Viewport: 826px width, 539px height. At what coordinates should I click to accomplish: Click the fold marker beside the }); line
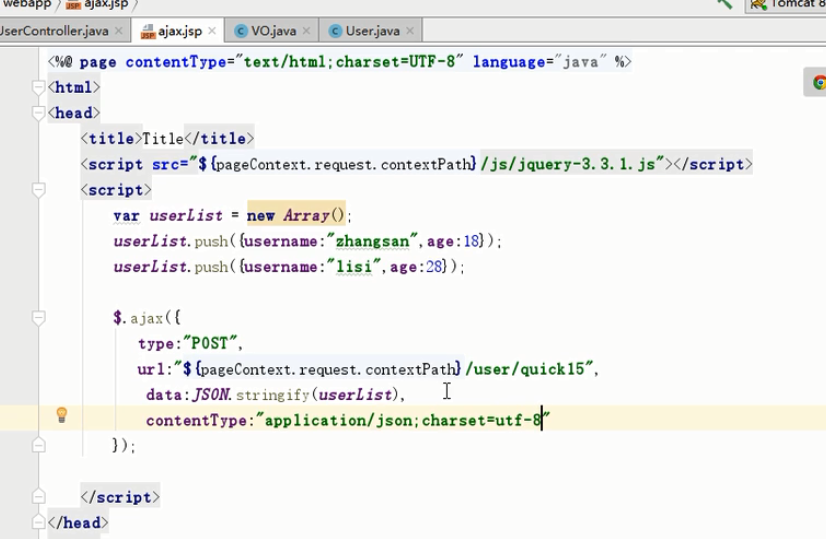click(38, 446)
